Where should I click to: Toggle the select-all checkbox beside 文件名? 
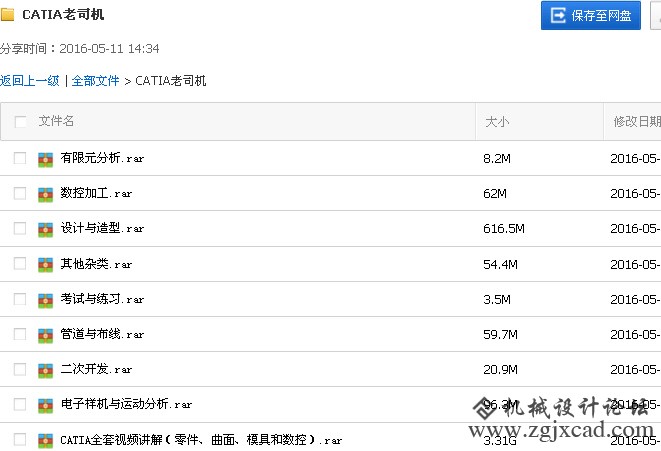tap(20, 121)
